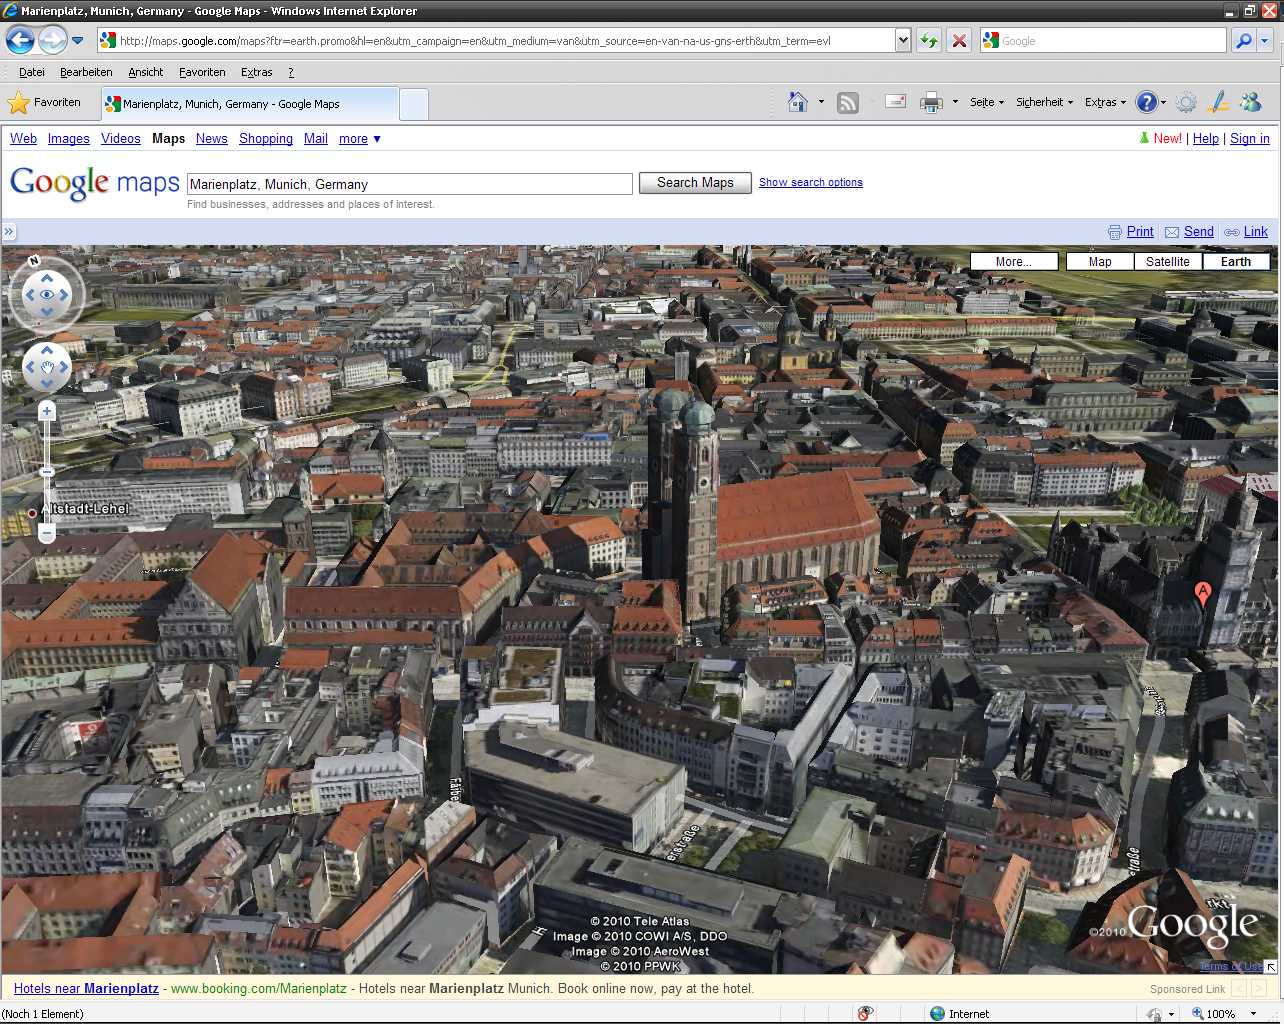Click the zoom slider handle
Screen dimensions: 1284x1024
pyautogui.click(x=47, y=471)
